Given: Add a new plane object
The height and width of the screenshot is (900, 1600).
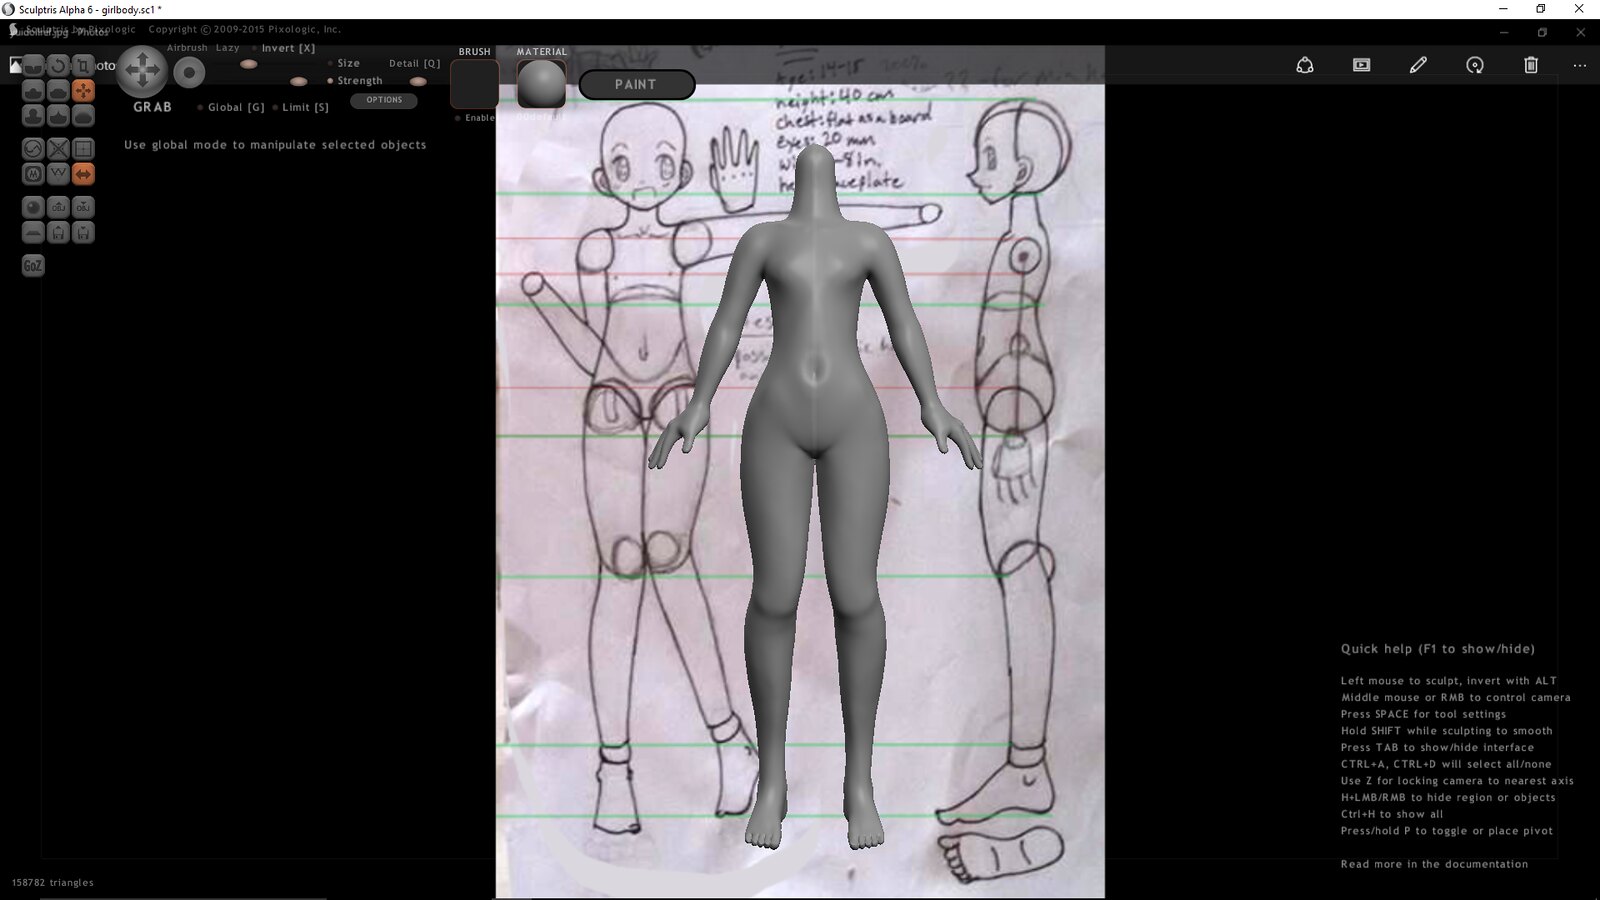Looking at the screenshot, I should pos(33,232).
